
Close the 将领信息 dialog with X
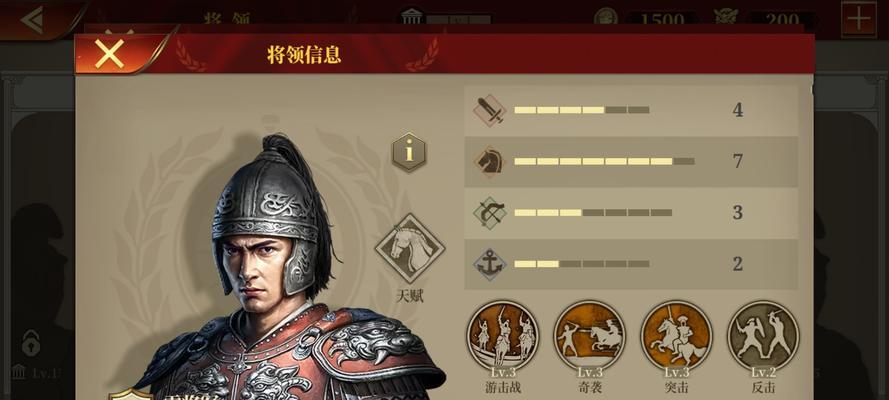click(109, 54)
